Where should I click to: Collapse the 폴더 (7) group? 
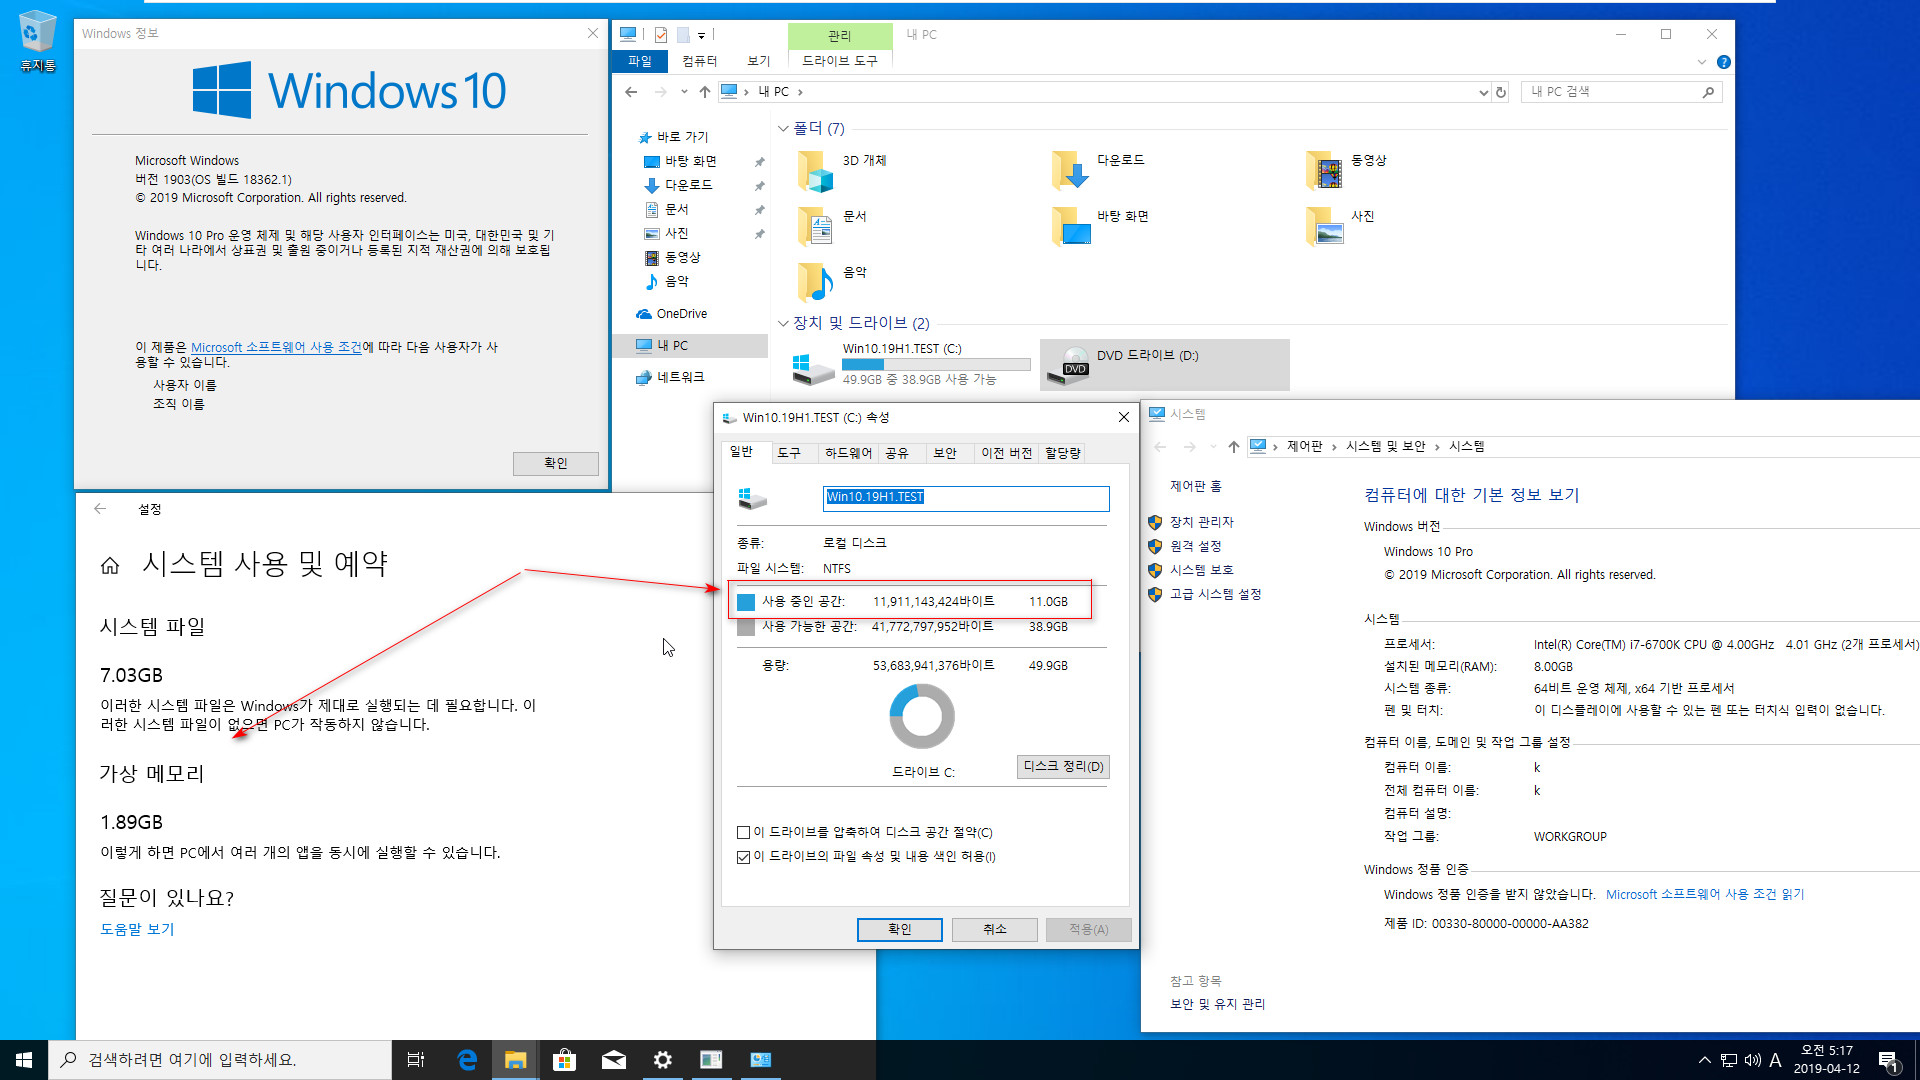coord(783,129)
